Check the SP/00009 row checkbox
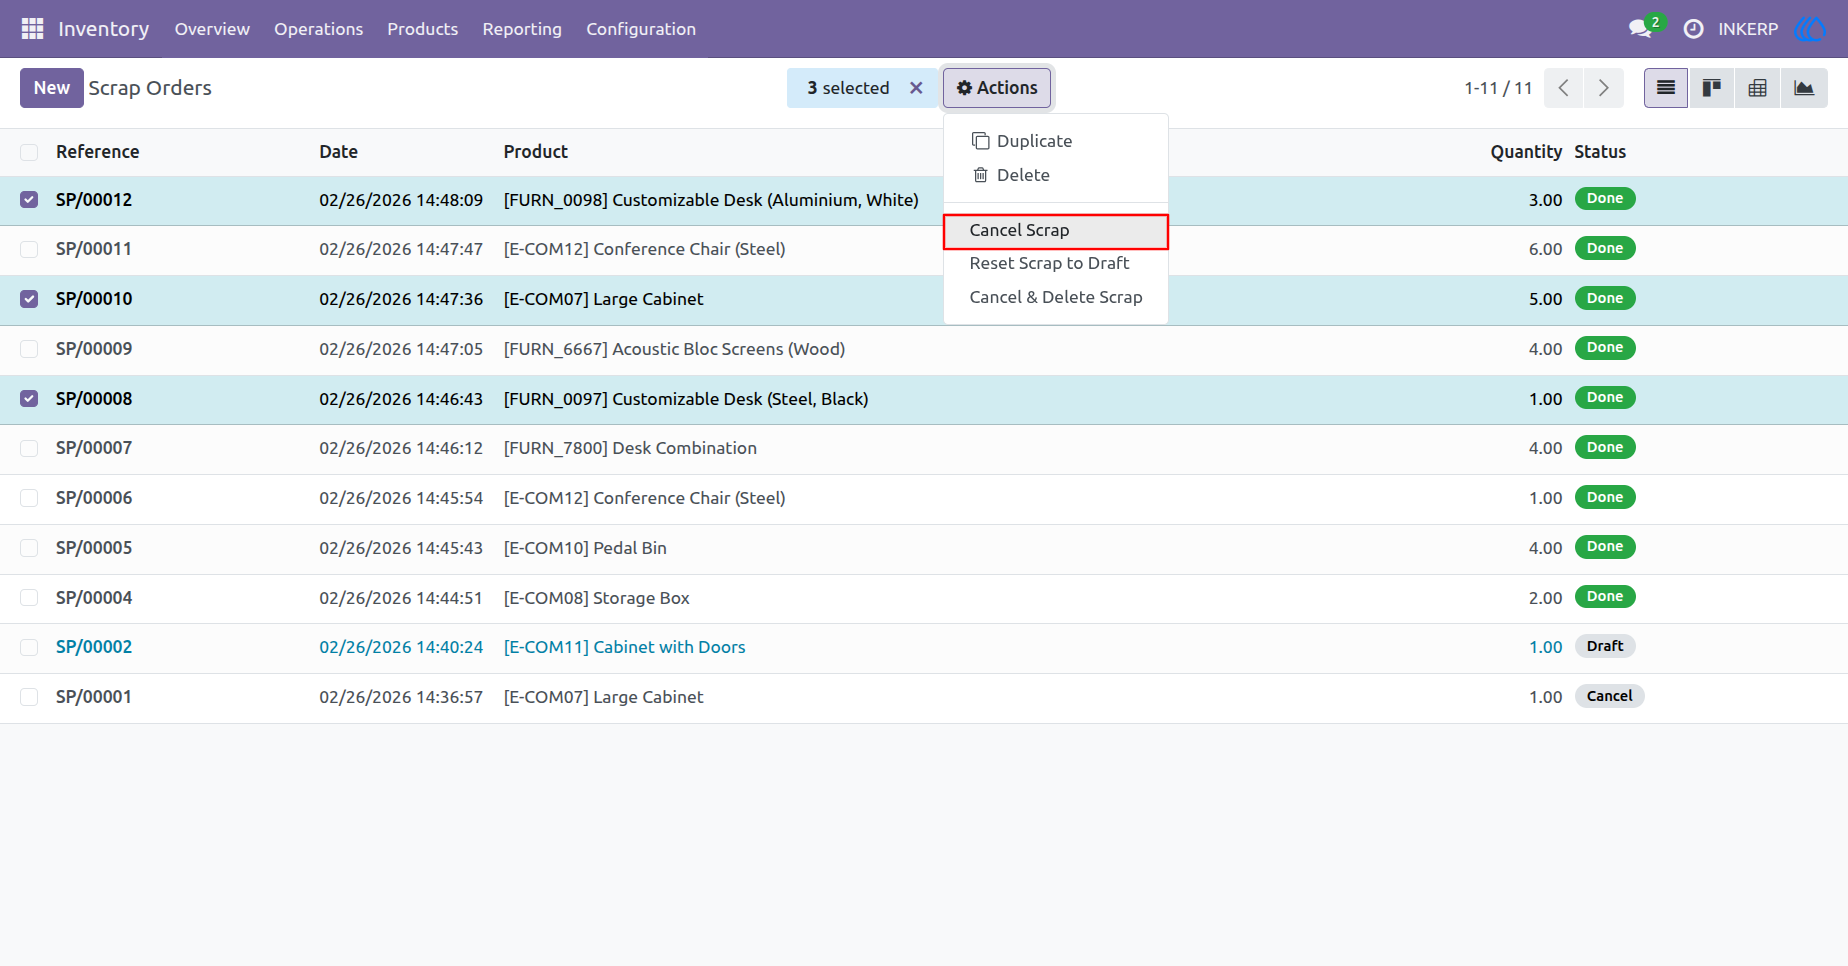The height and width of the screenshot is (966, 1848). click(29, 349)
